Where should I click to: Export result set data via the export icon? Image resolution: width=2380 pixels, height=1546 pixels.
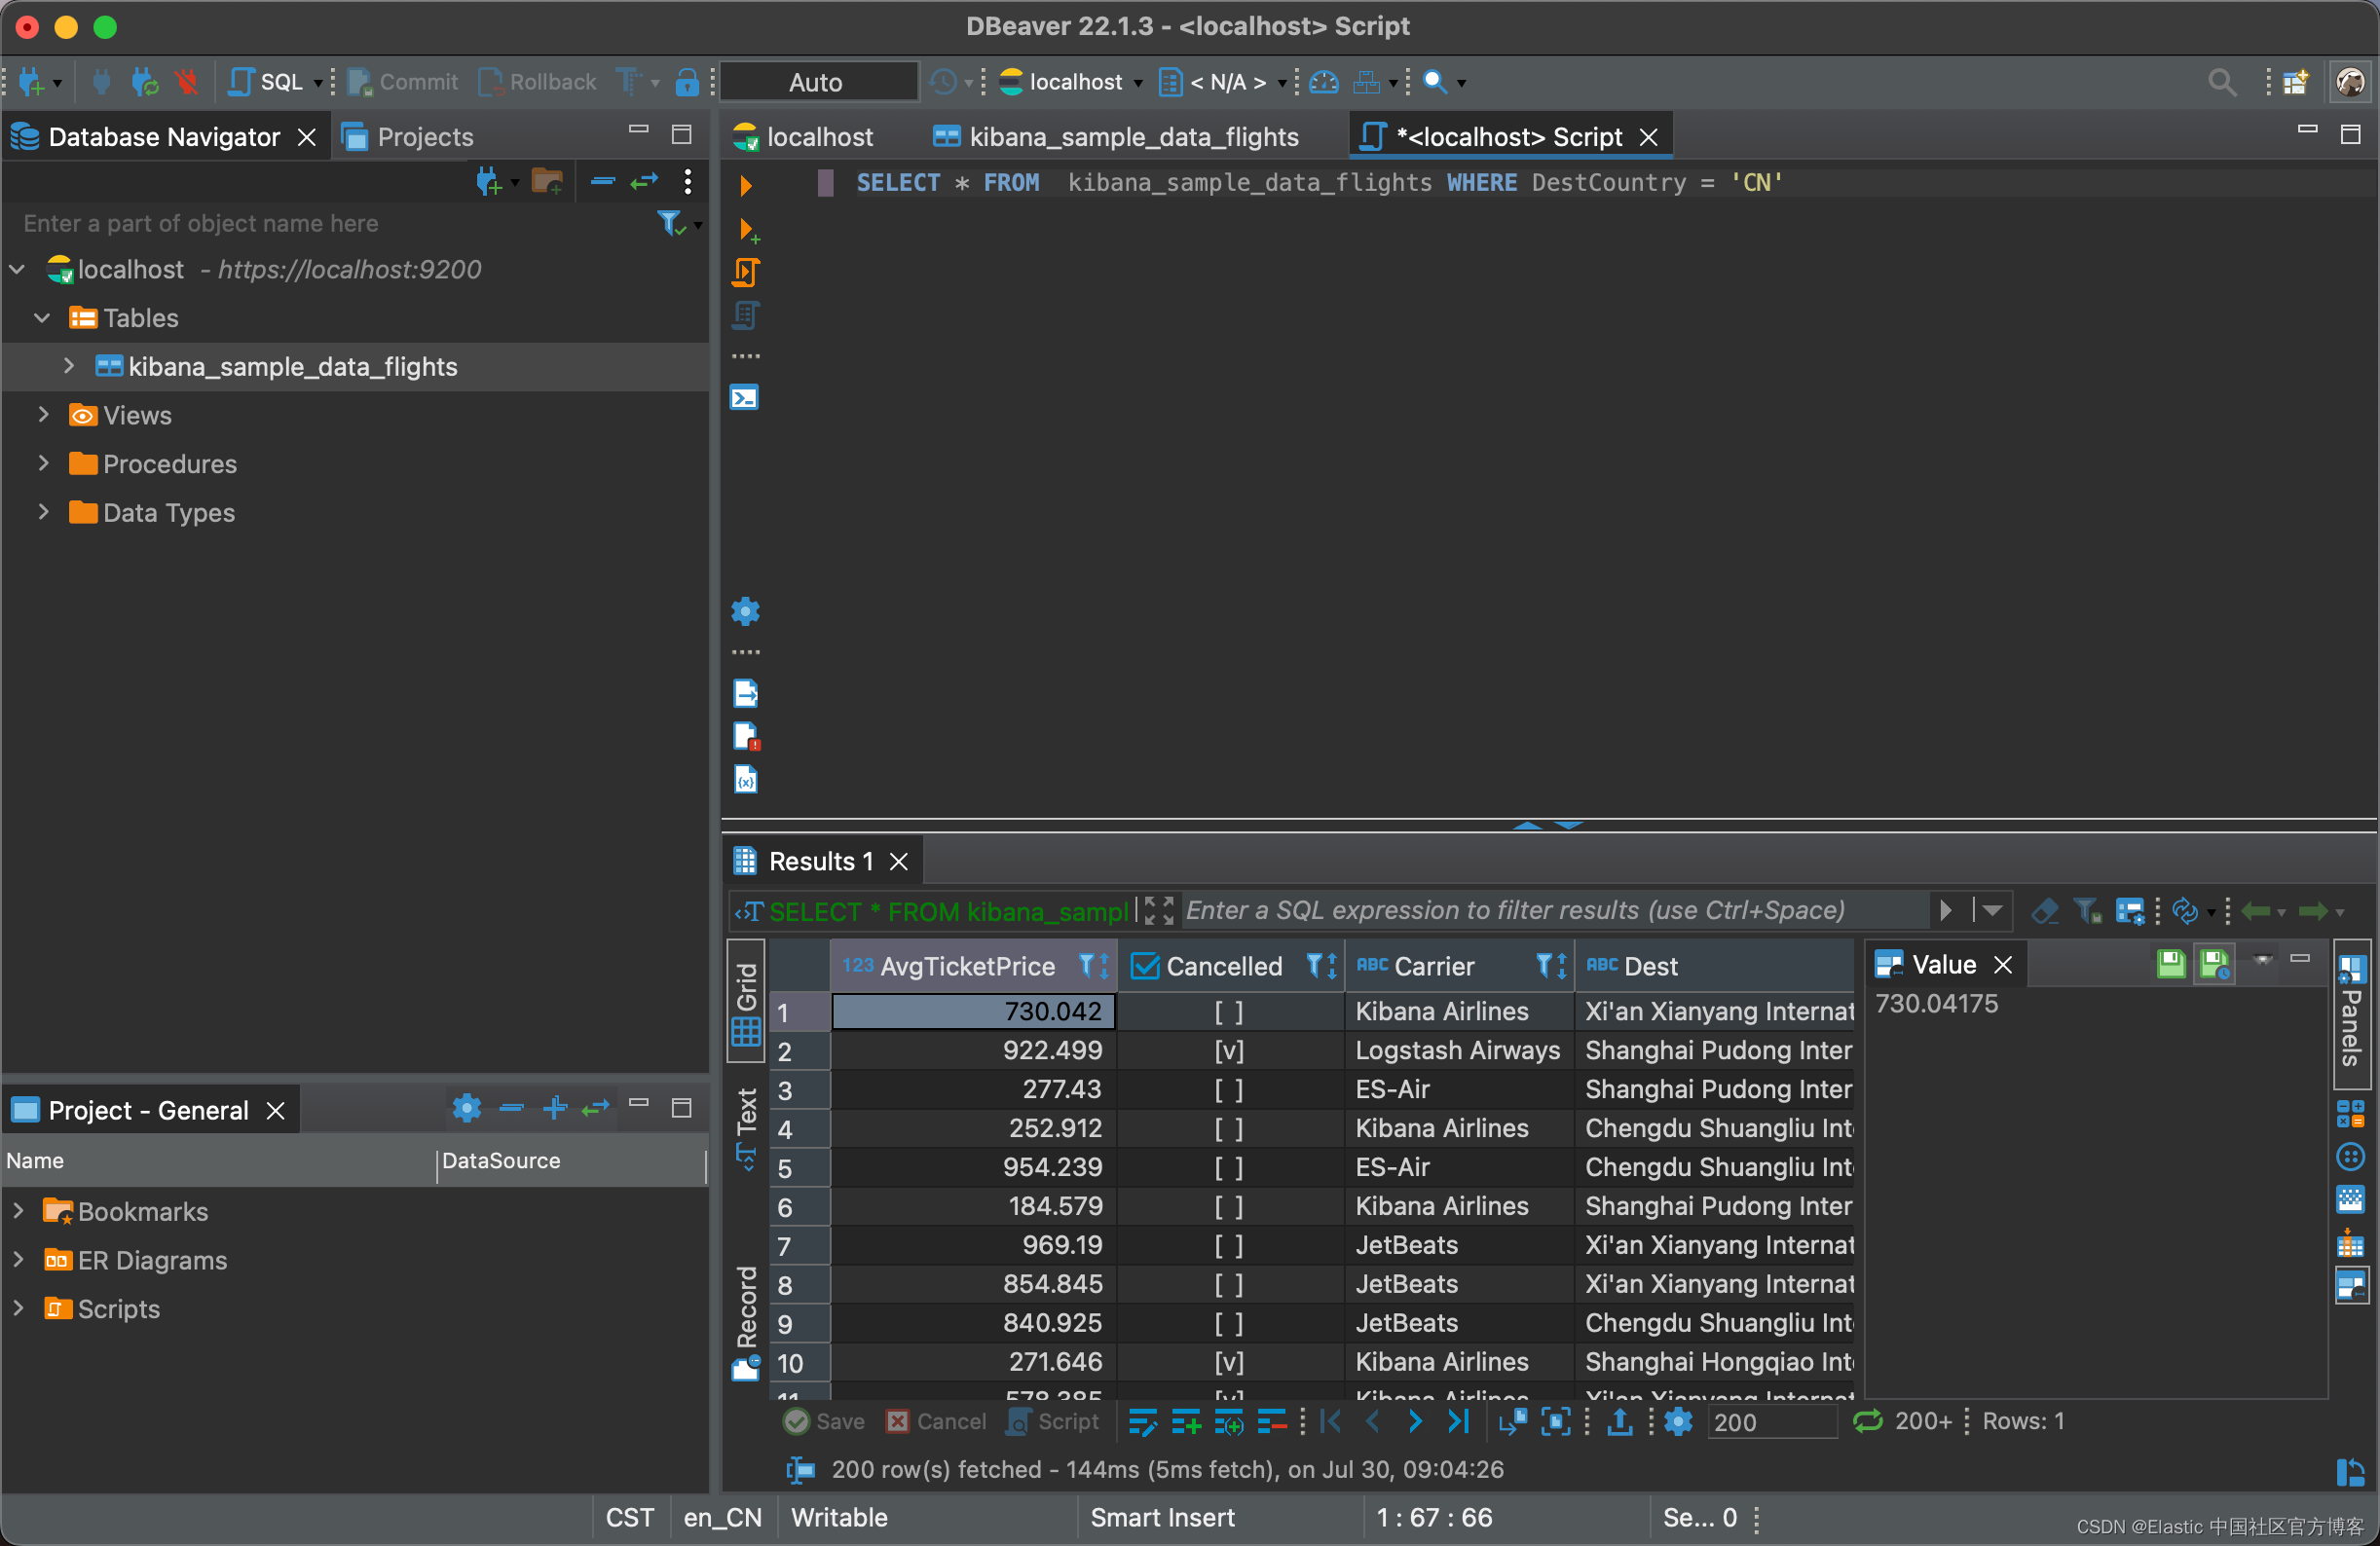[x=1618, y=1421]
